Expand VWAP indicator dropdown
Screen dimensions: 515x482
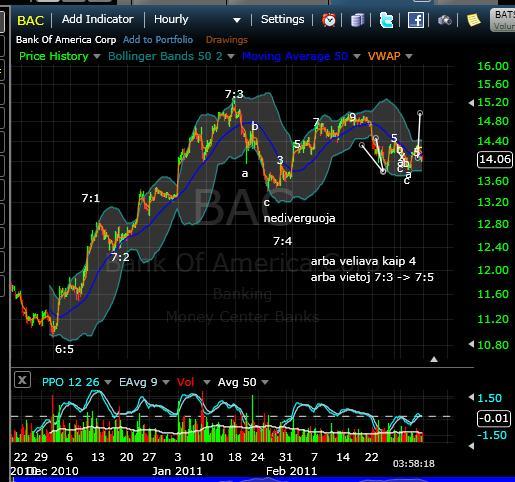[409, 56]
